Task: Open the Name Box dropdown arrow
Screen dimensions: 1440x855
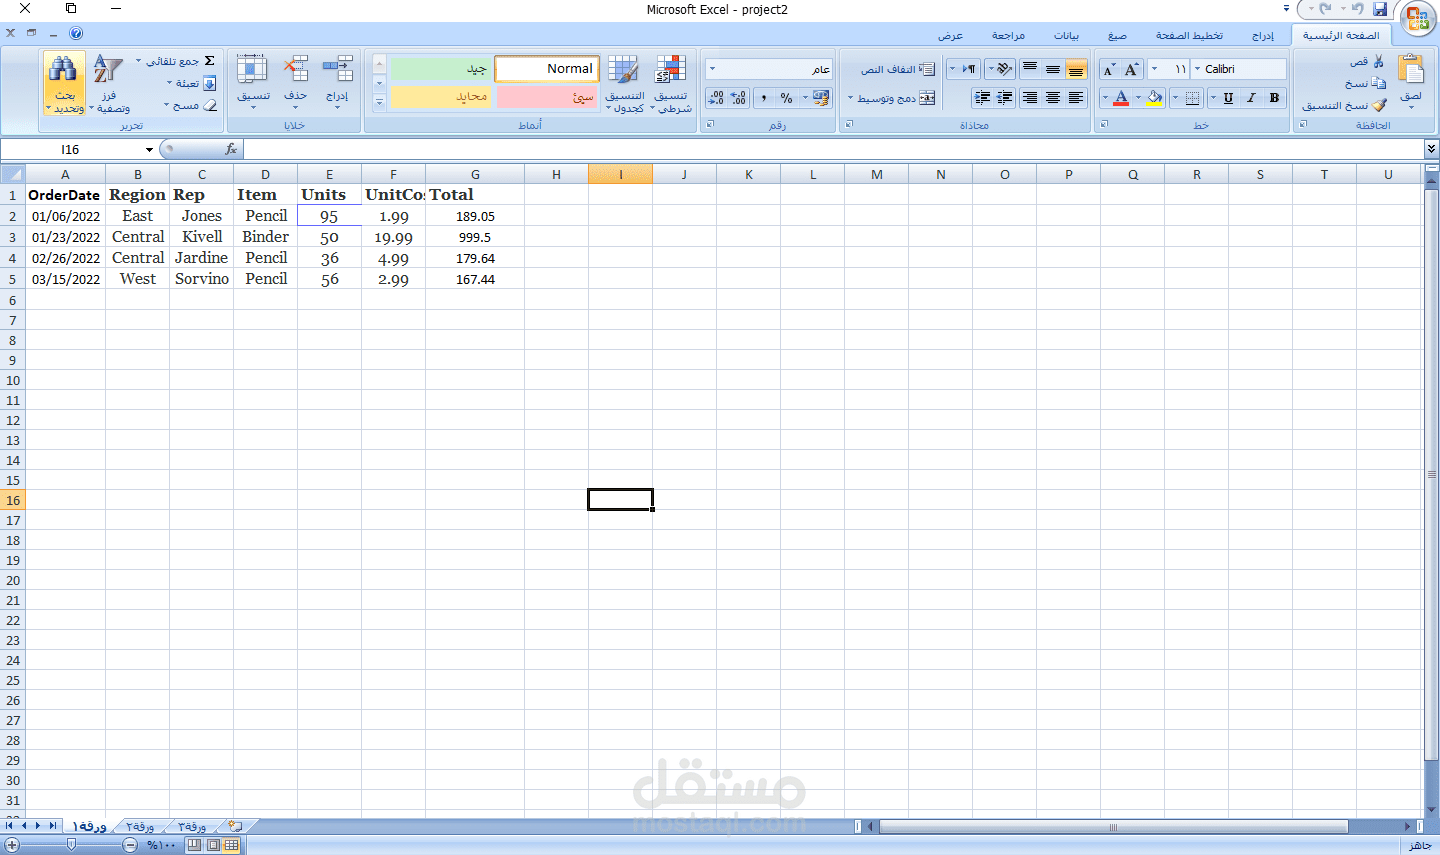Action: coord(149,150)
